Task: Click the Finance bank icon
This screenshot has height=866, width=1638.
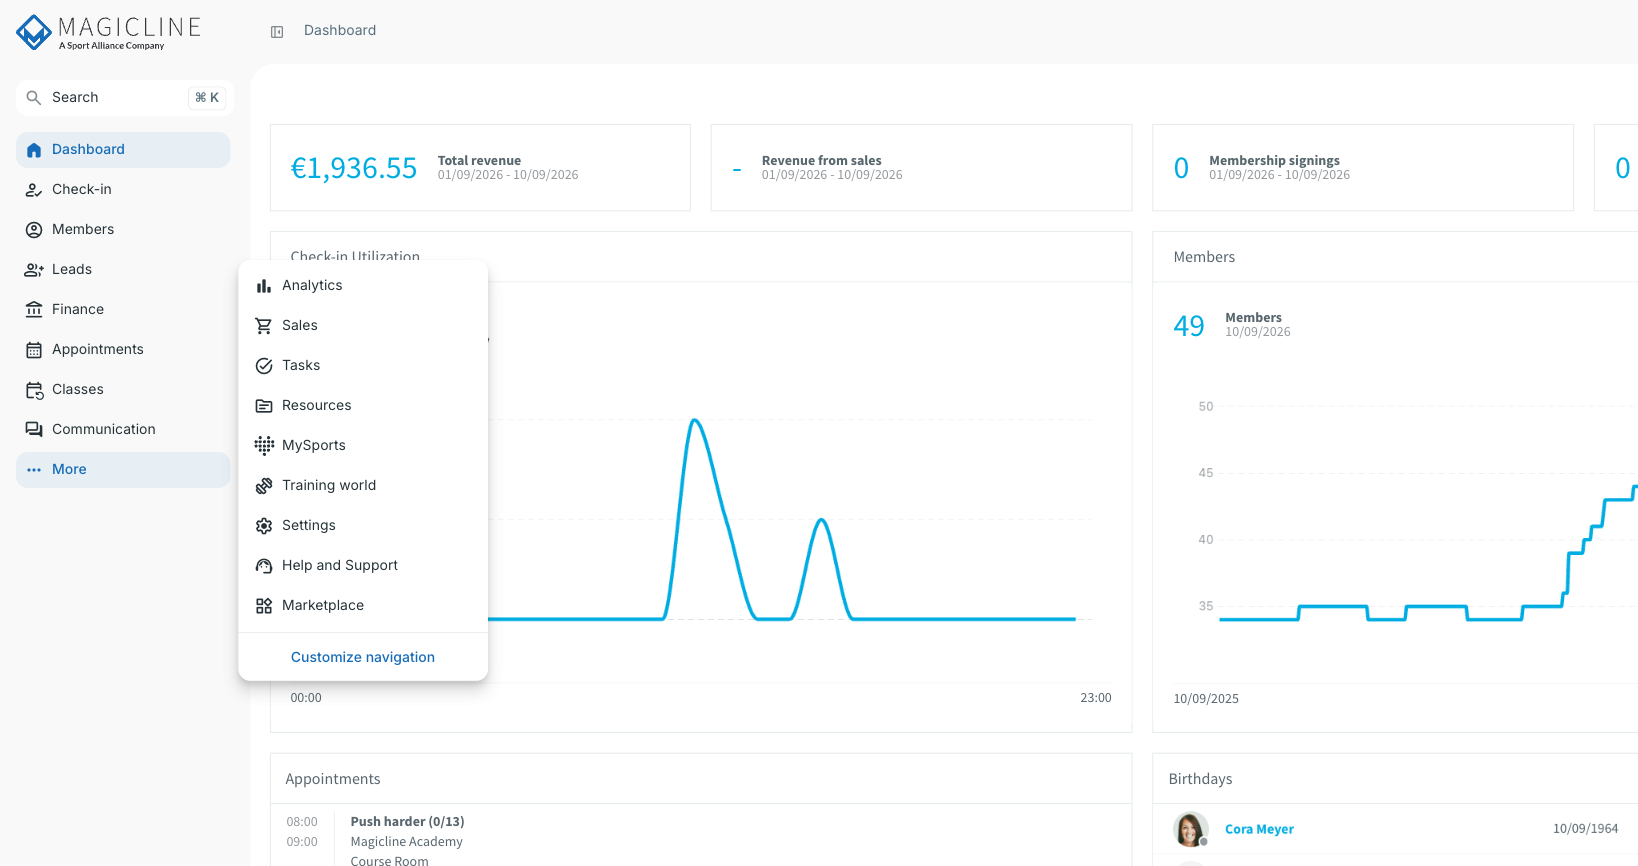Action: coord(34,310)
